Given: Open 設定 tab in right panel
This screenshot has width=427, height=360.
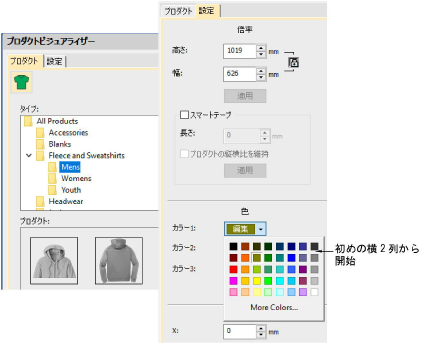Looking at the screenshot, I should coord(207,11).
